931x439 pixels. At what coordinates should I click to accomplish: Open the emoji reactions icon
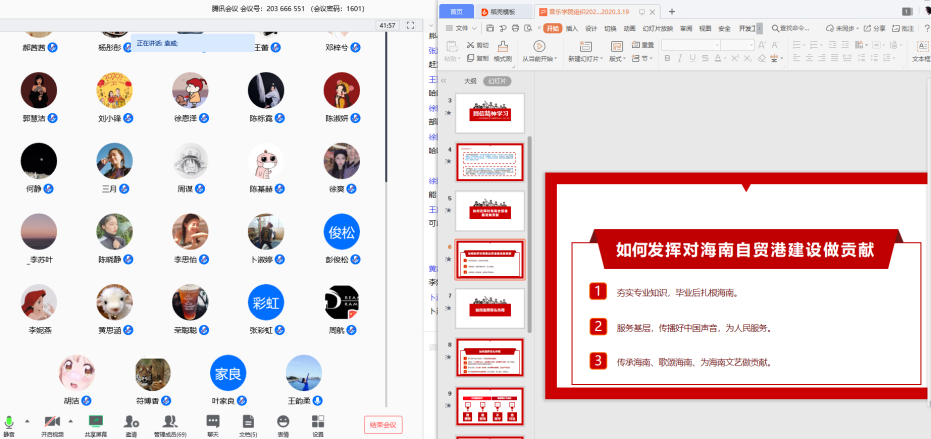click(x=283, y=422)
